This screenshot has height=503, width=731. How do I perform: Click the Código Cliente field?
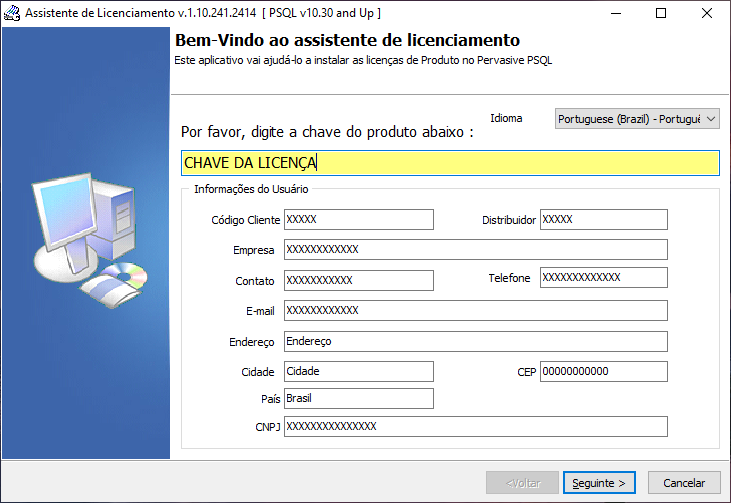click(359, 220)
